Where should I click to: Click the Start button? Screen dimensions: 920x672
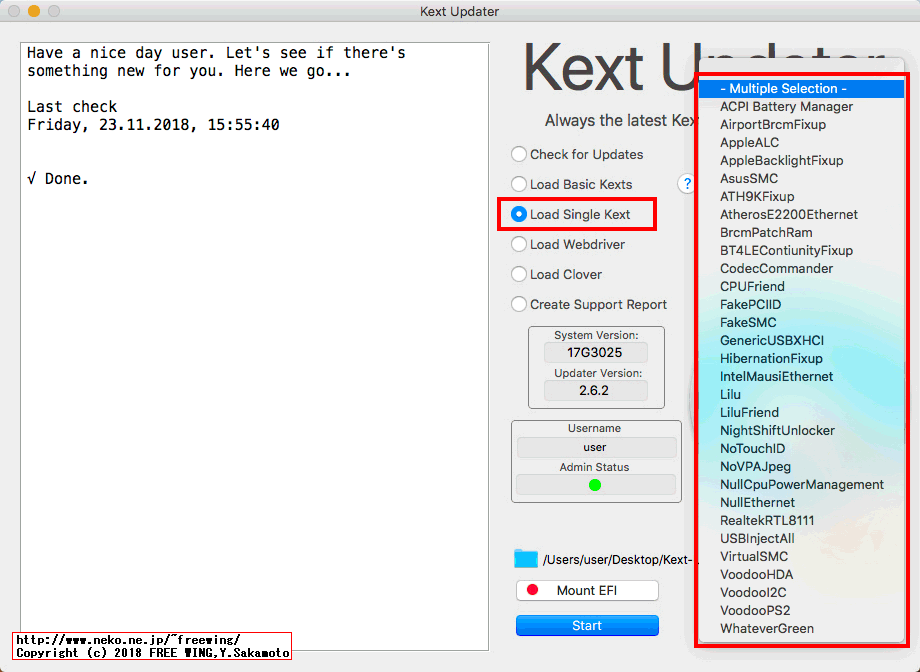[x=587, y=625]
